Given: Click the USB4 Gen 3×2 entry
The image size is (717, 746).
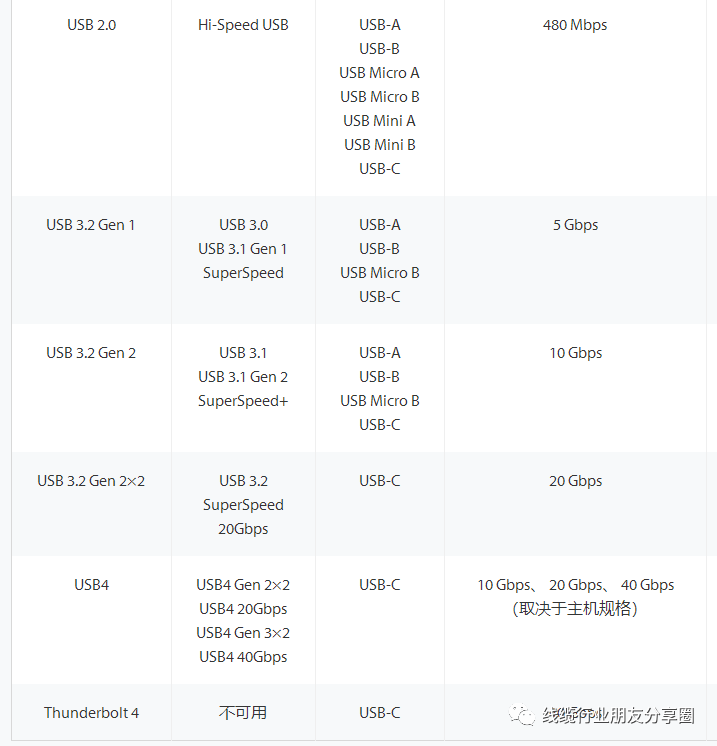Looking at the screenshot, I should [x=243, y=632].
